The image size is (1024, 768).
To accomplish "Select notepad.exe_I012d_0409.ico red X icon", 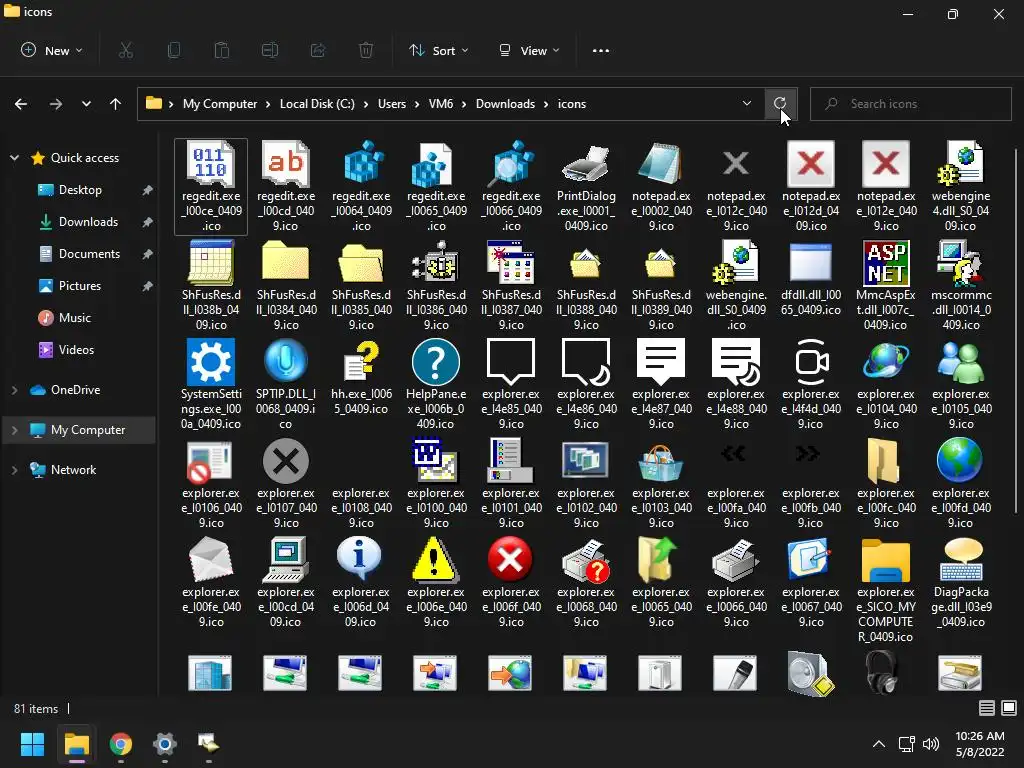I will tap(810, 186).
